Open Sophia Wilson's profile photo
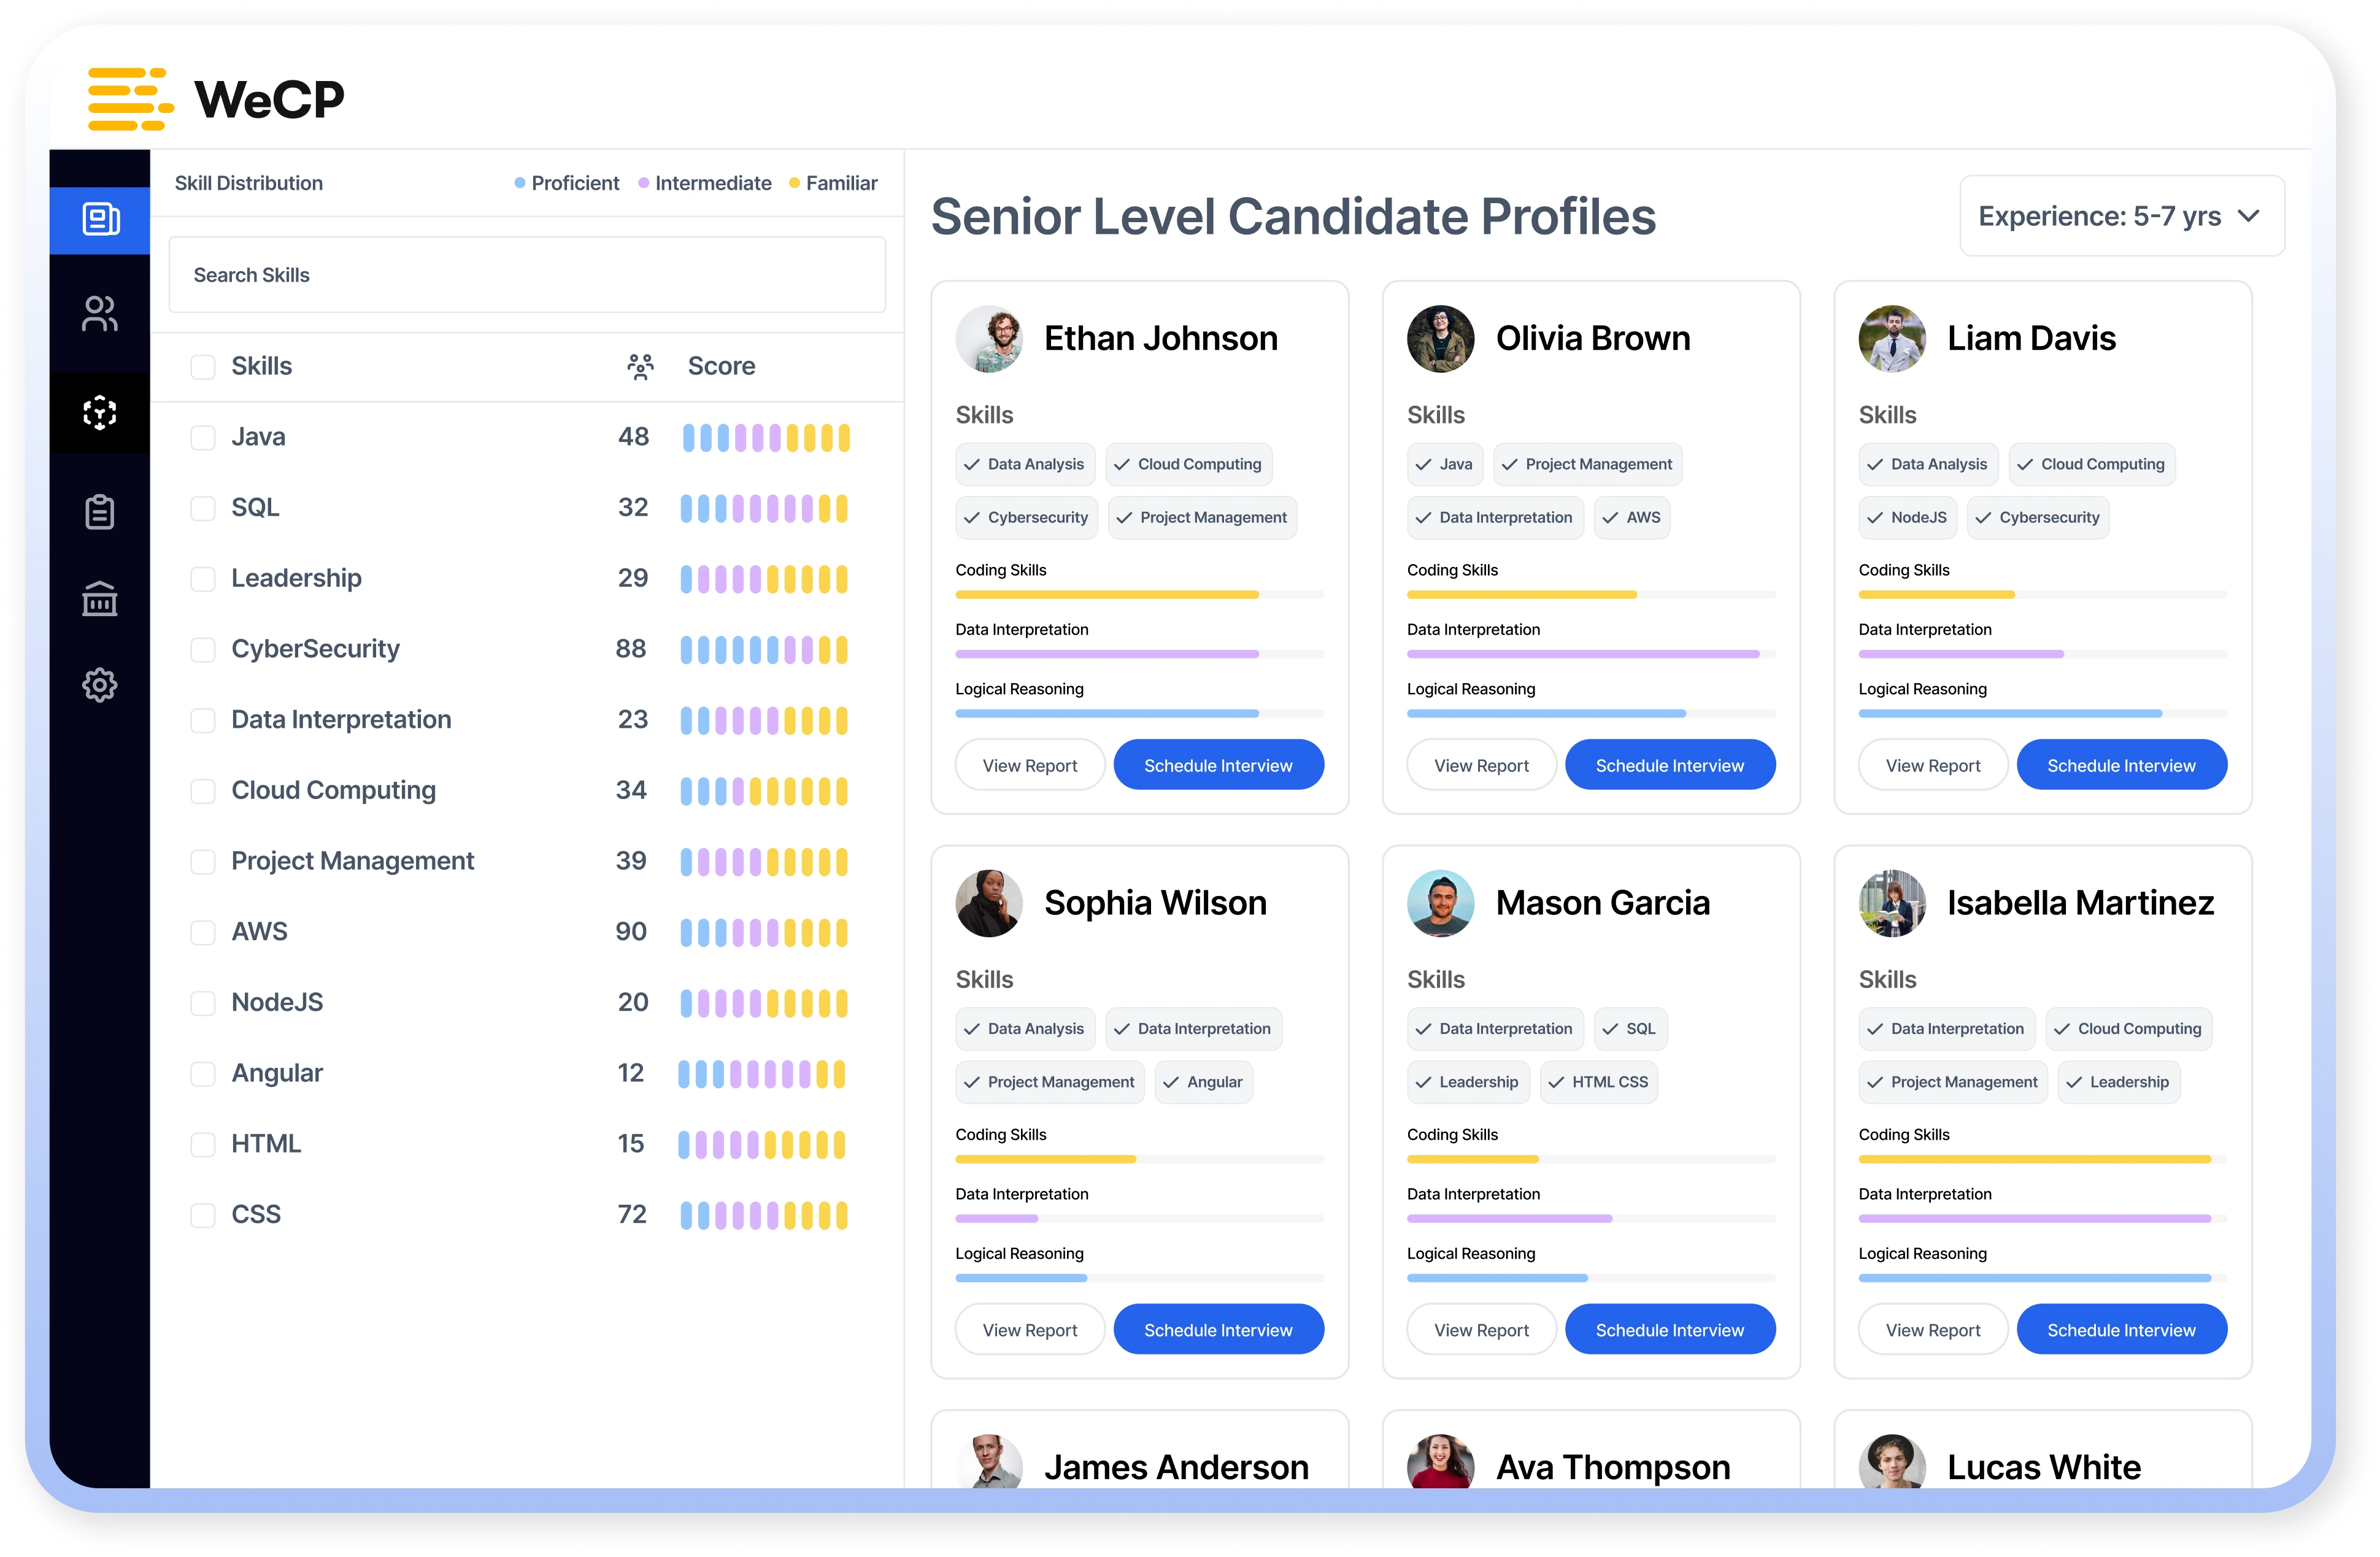 (x=989, y=903)
